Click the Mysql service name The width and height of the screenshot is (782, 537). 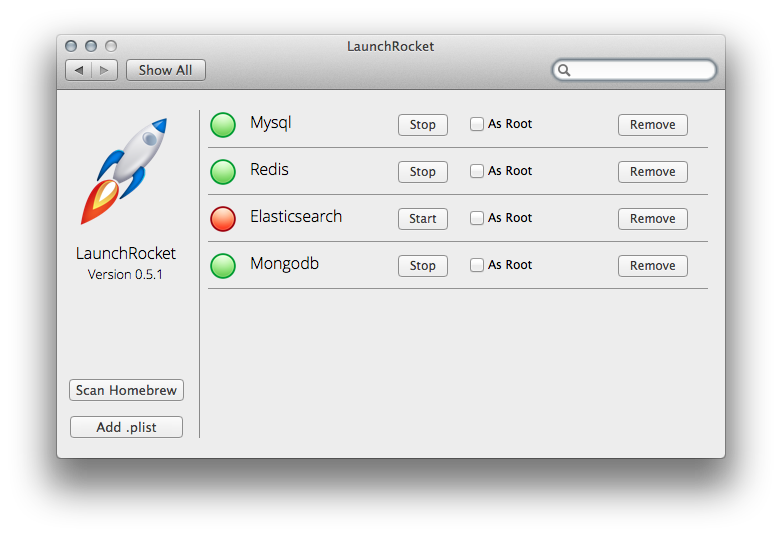click(x=271, y=123)
